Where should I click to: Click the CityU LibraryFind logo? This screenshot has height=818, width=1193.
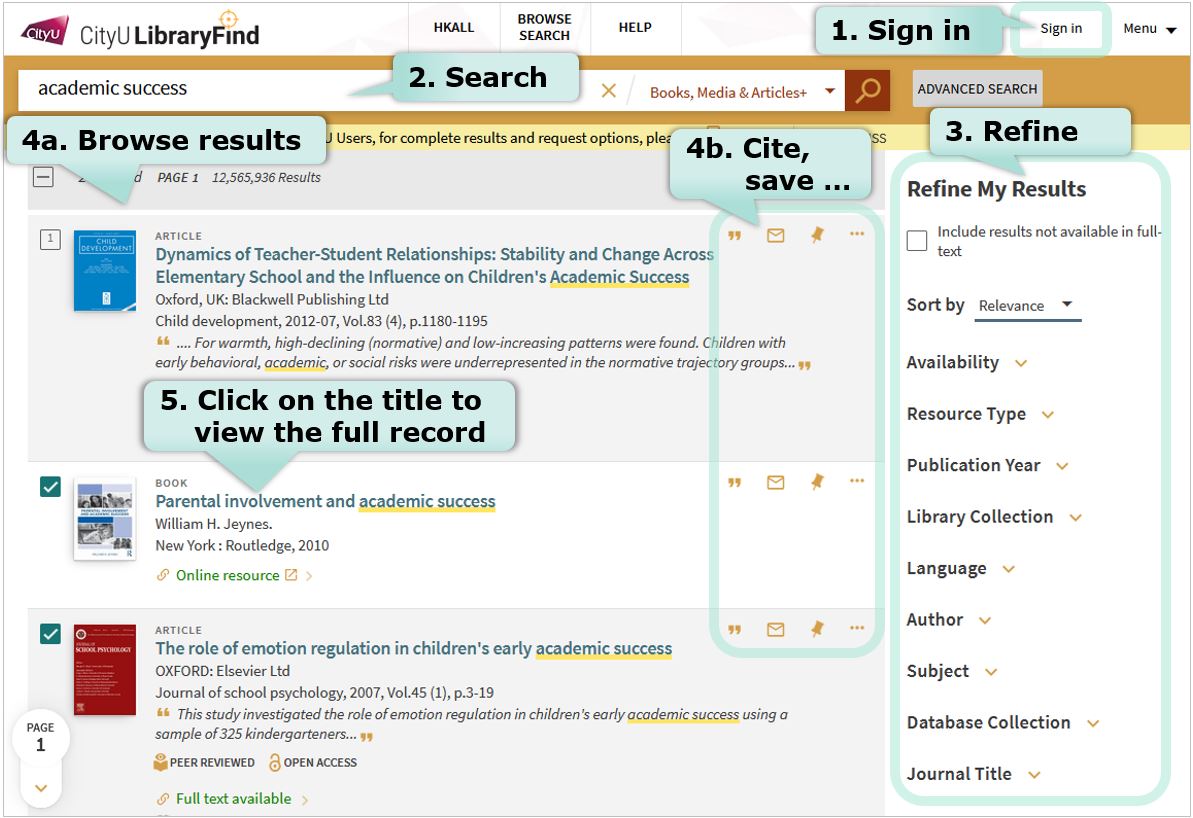130,30
